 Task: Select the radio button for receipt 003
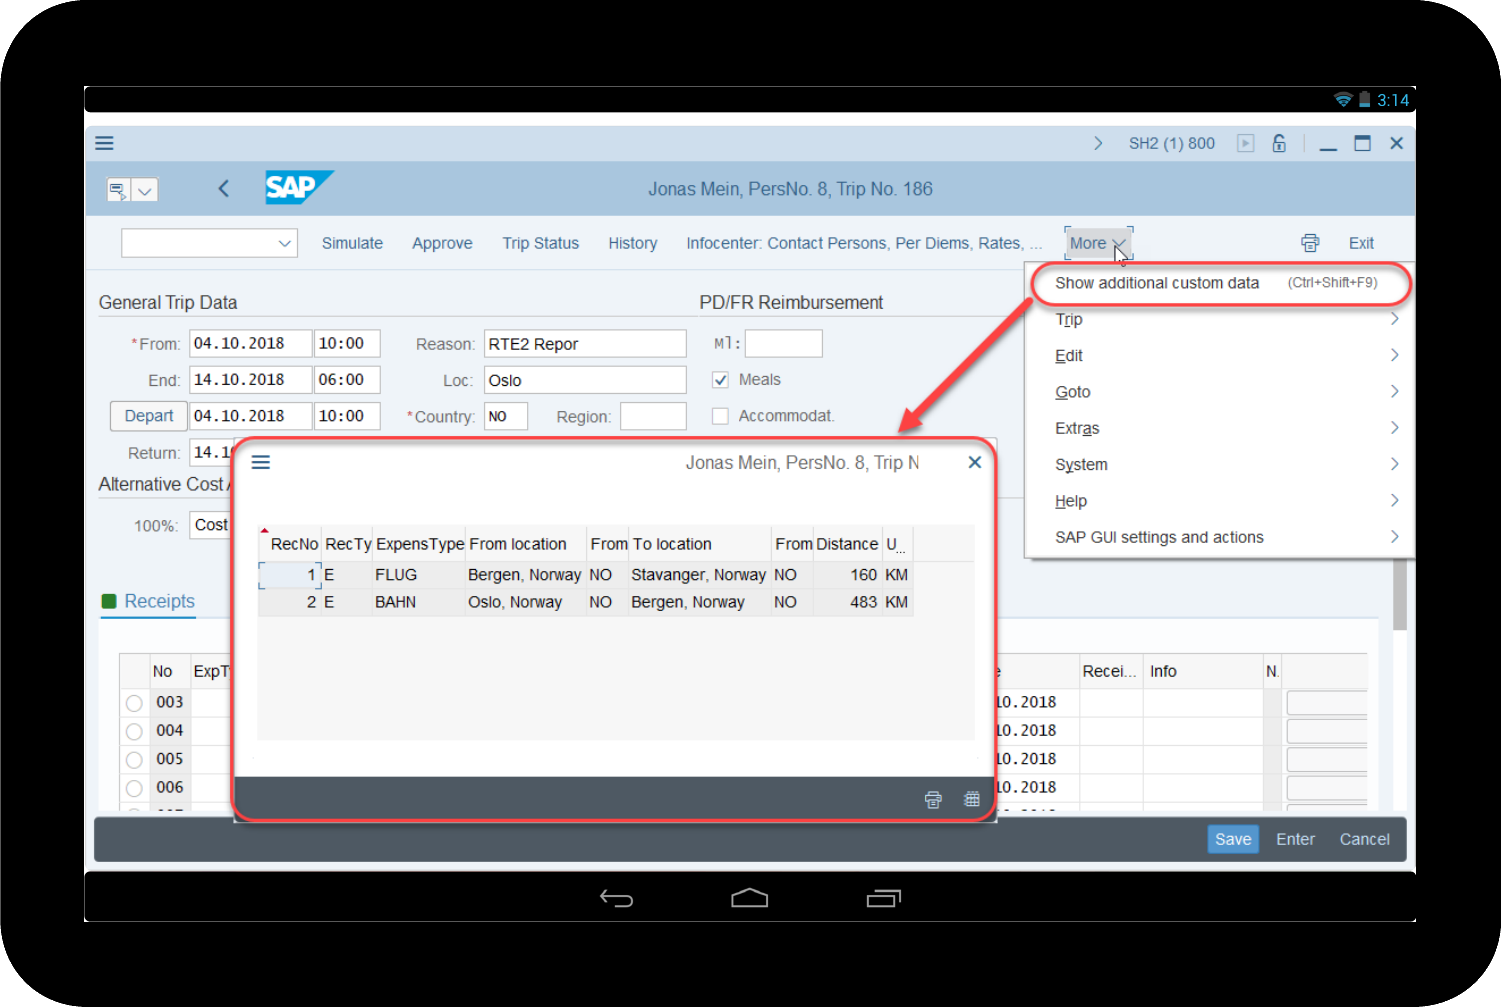[134, 703]
